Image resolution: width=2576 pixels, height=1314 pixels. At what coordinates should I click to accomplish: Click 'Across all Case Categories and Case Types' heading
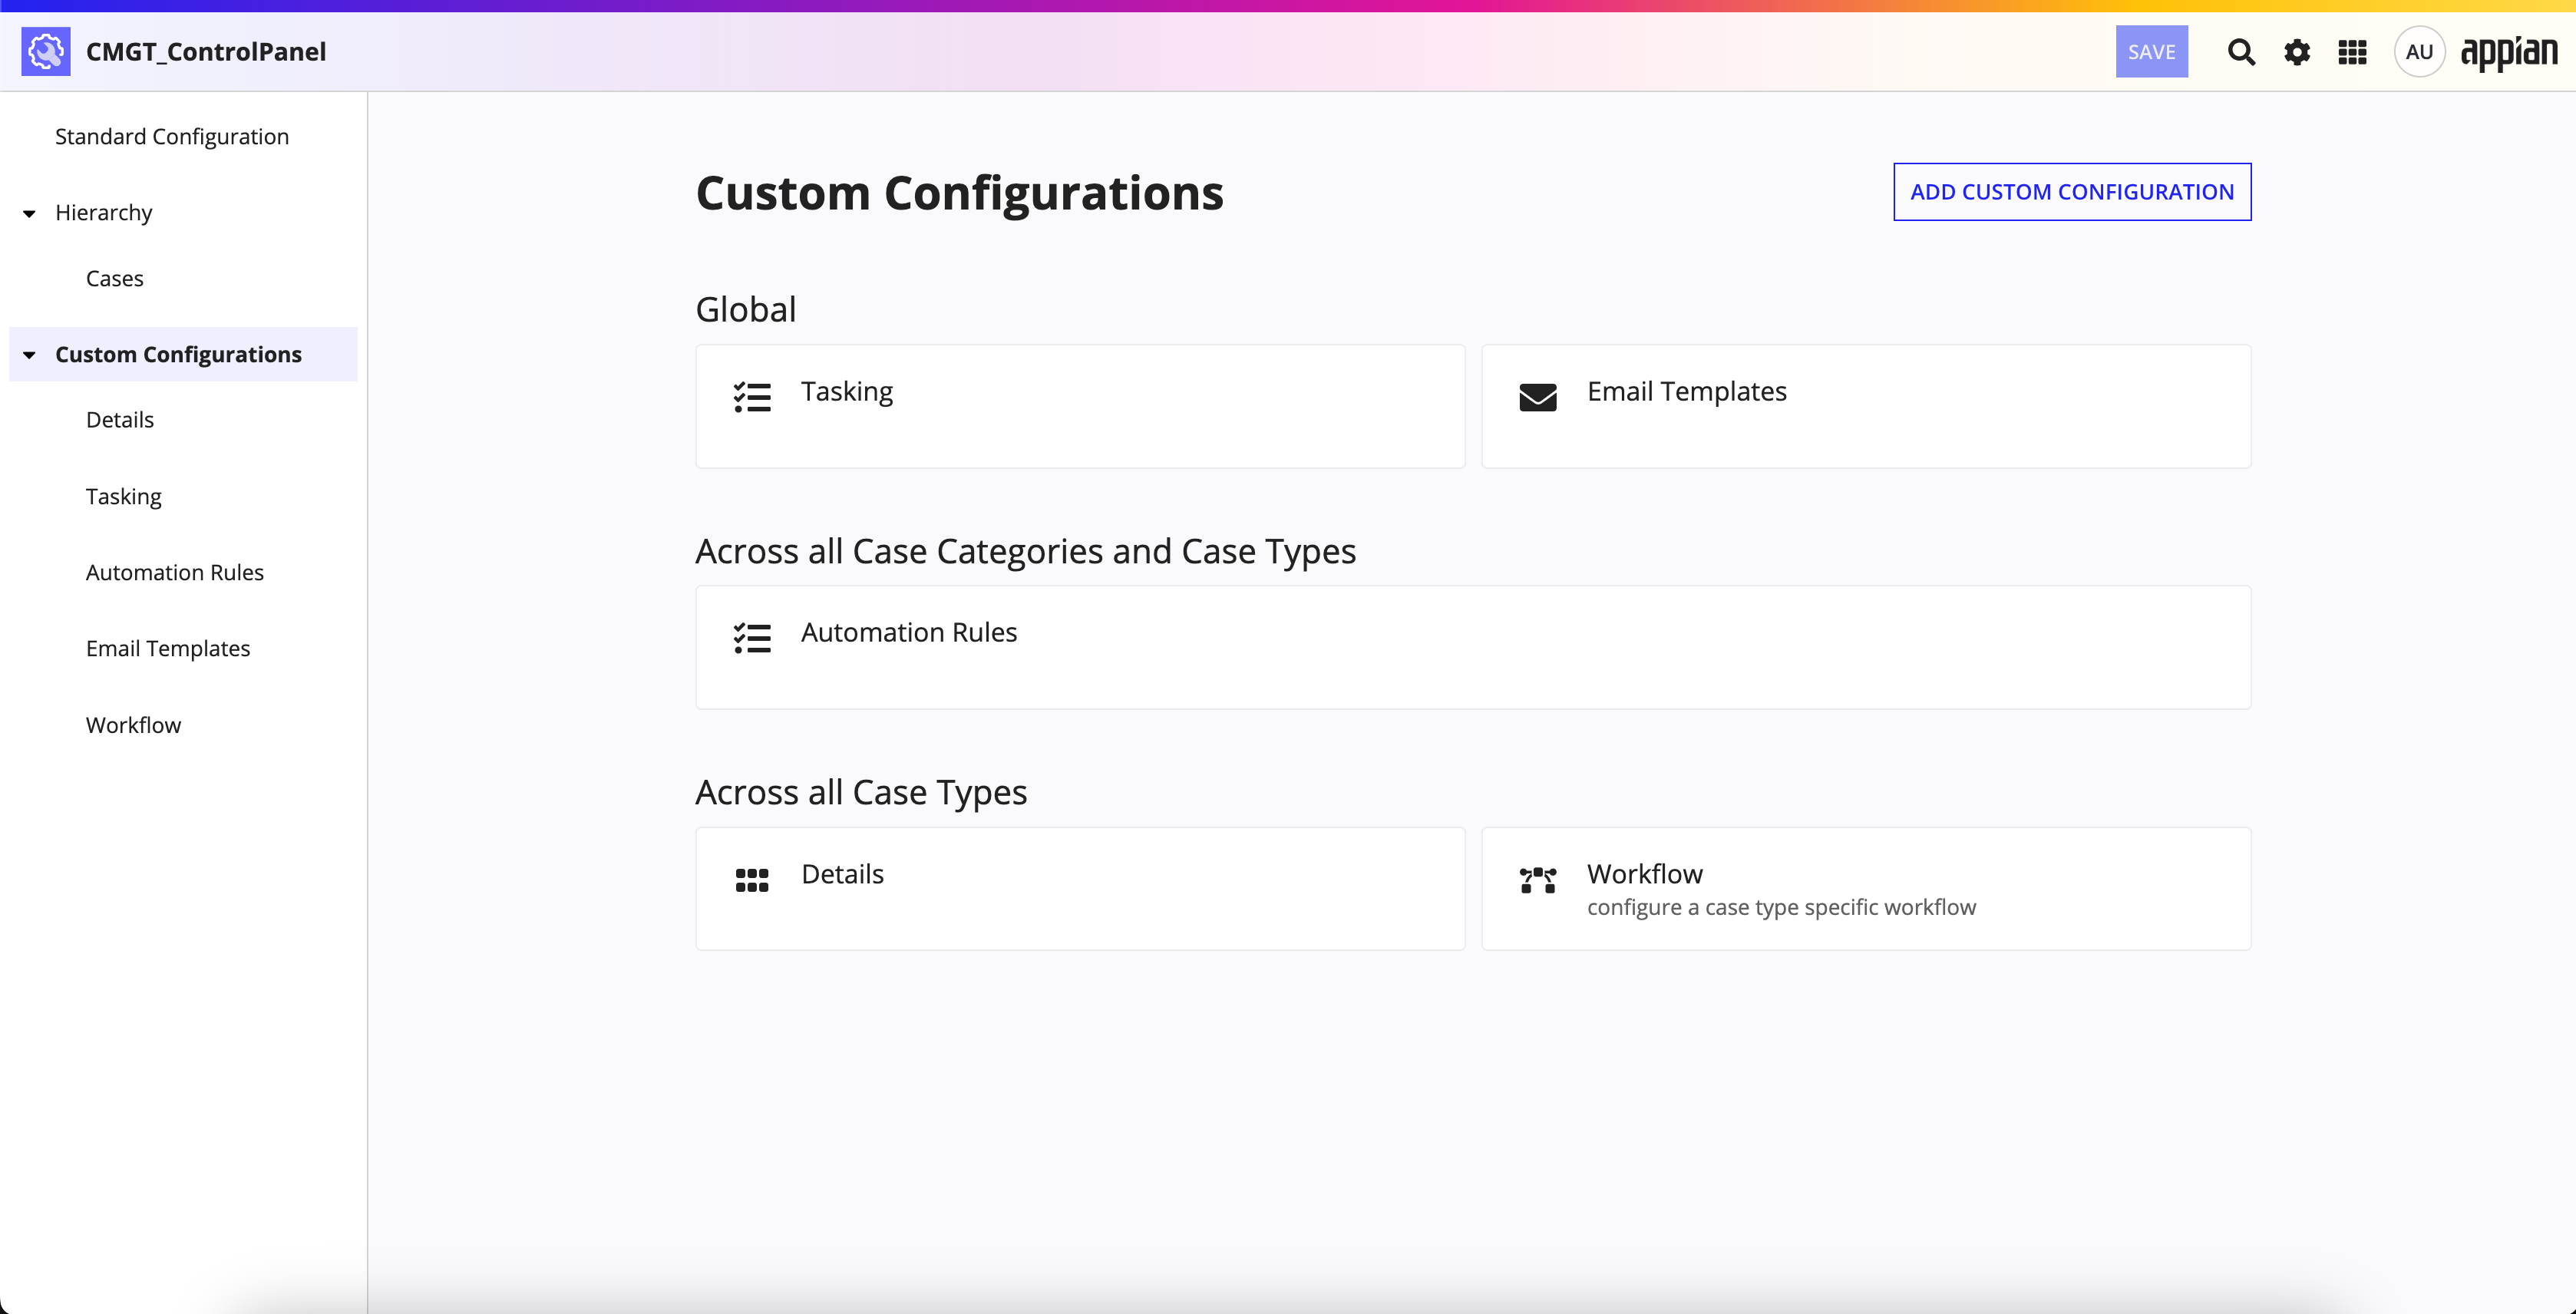[x=1026, y=551]
